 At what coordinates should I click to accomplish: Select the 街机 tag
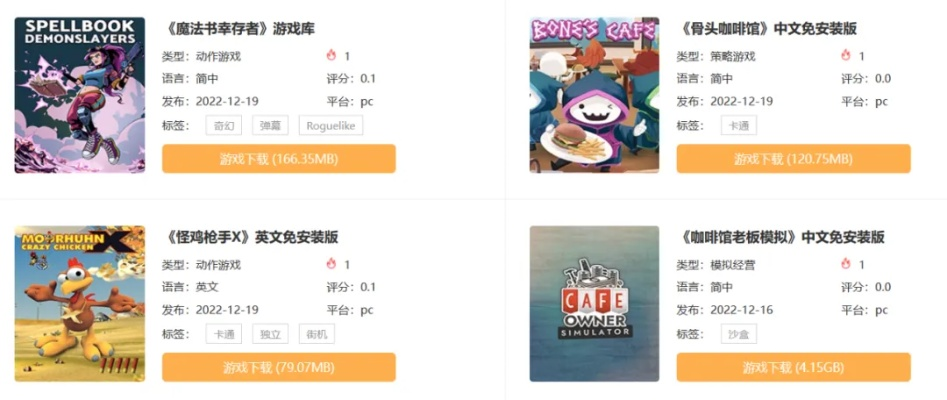point(316,334)
